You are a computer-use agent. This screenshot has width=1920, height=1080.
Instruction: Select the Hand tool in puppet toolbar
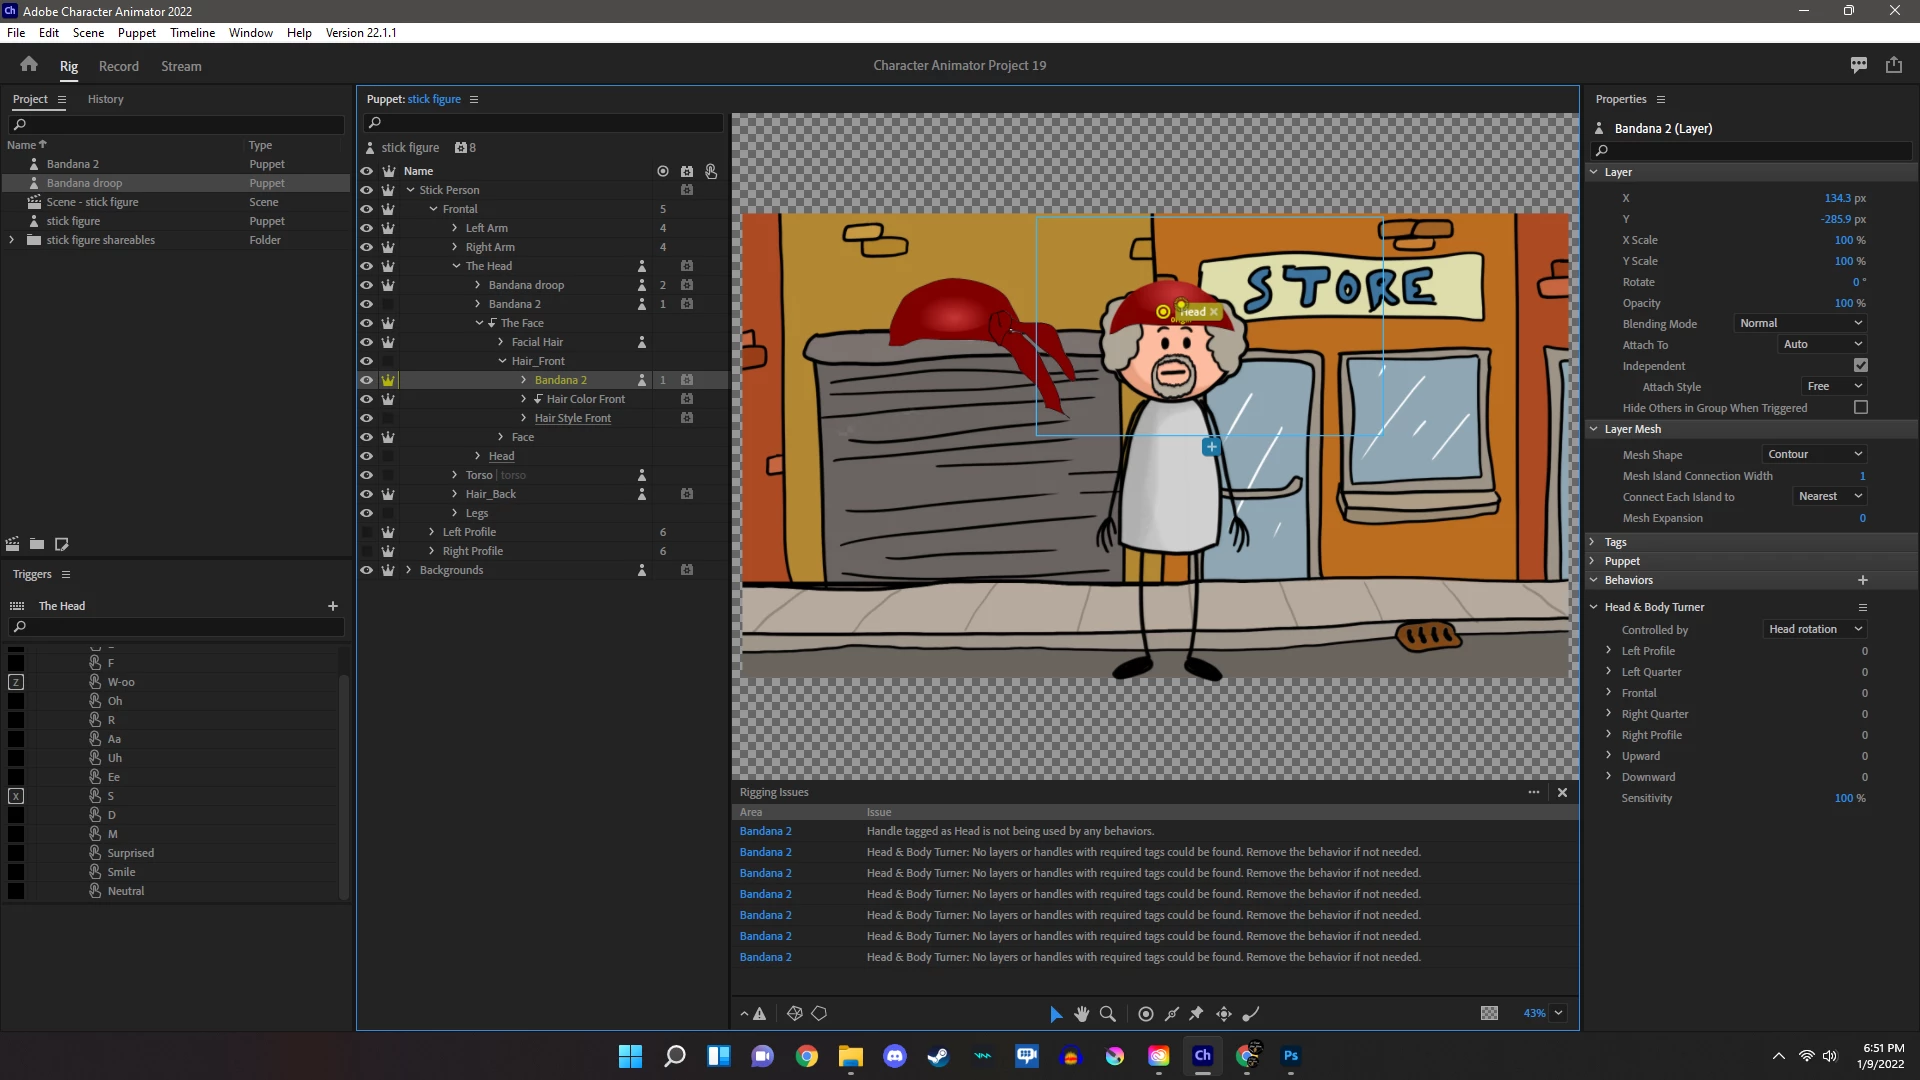tap(1081, 1014)
